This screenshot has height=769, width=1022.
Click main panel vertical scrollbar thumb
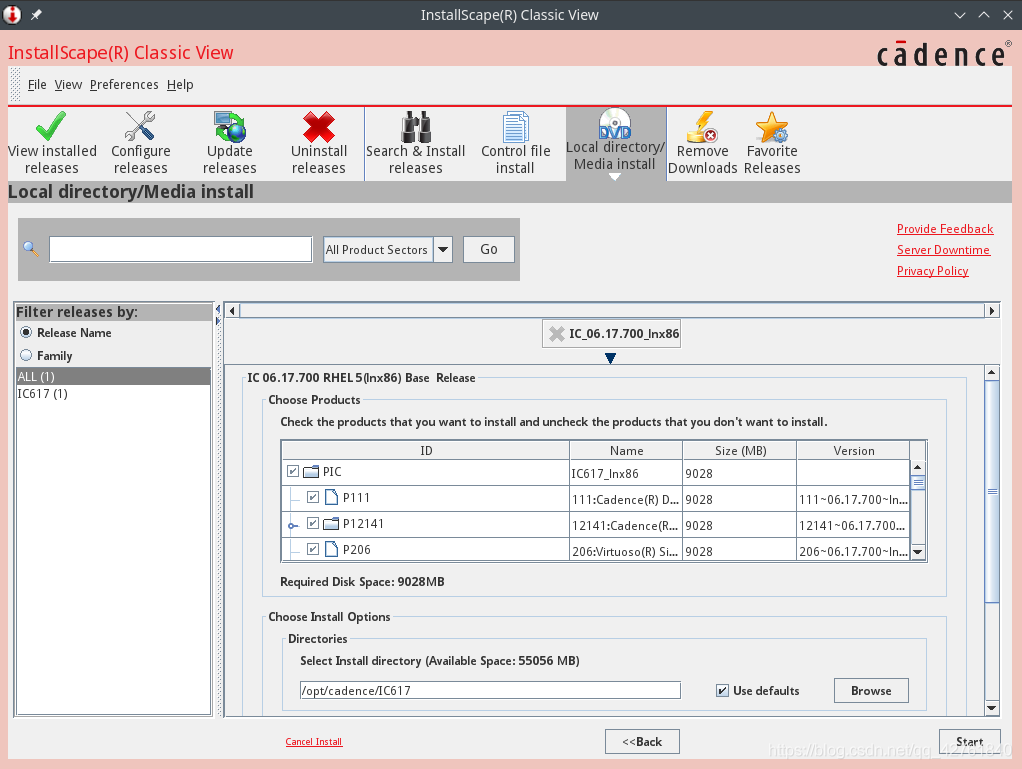click(x=991, y=491)
